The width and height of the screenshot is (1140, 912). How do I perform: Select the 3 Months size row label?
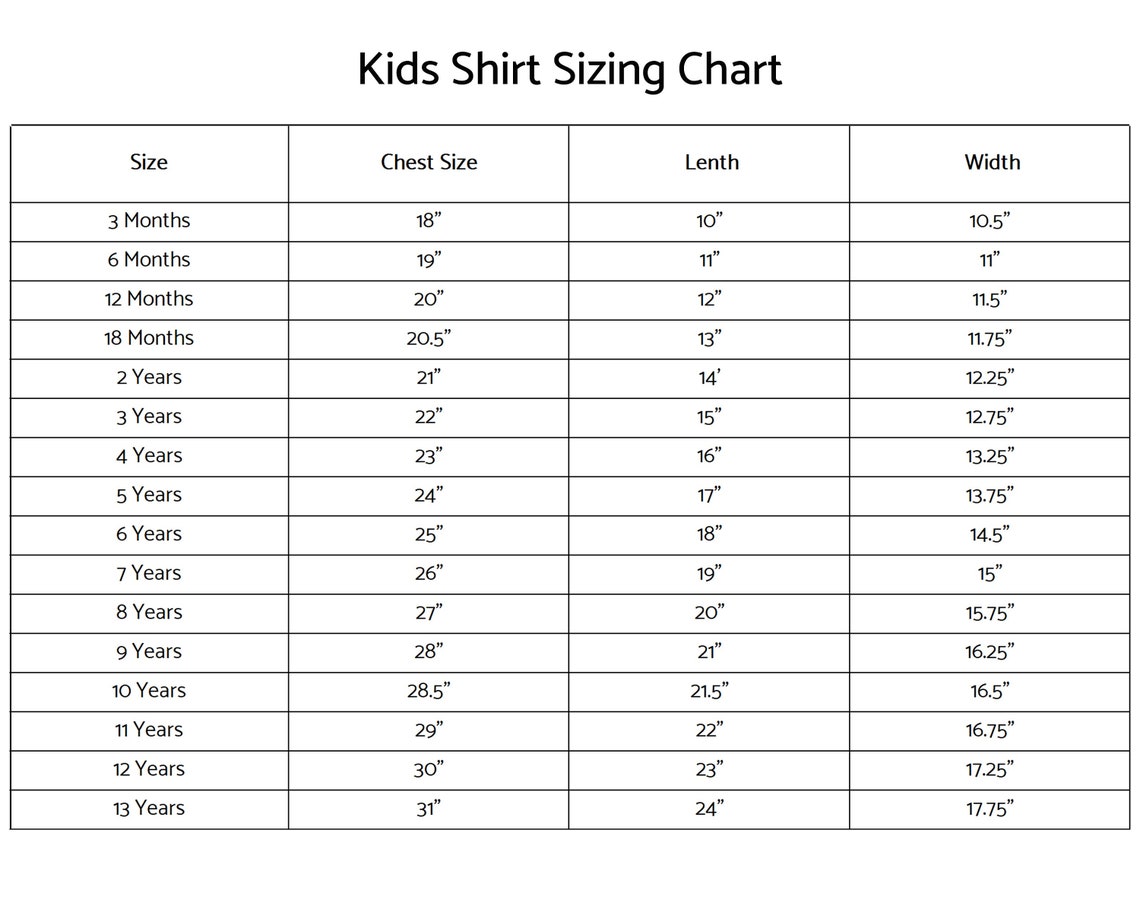click(149, 221)
